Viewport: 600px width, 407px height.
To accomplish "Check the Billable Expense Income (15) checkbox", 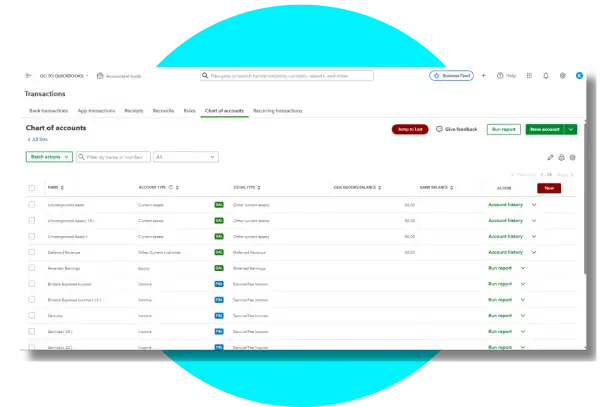I will [32, 300].
